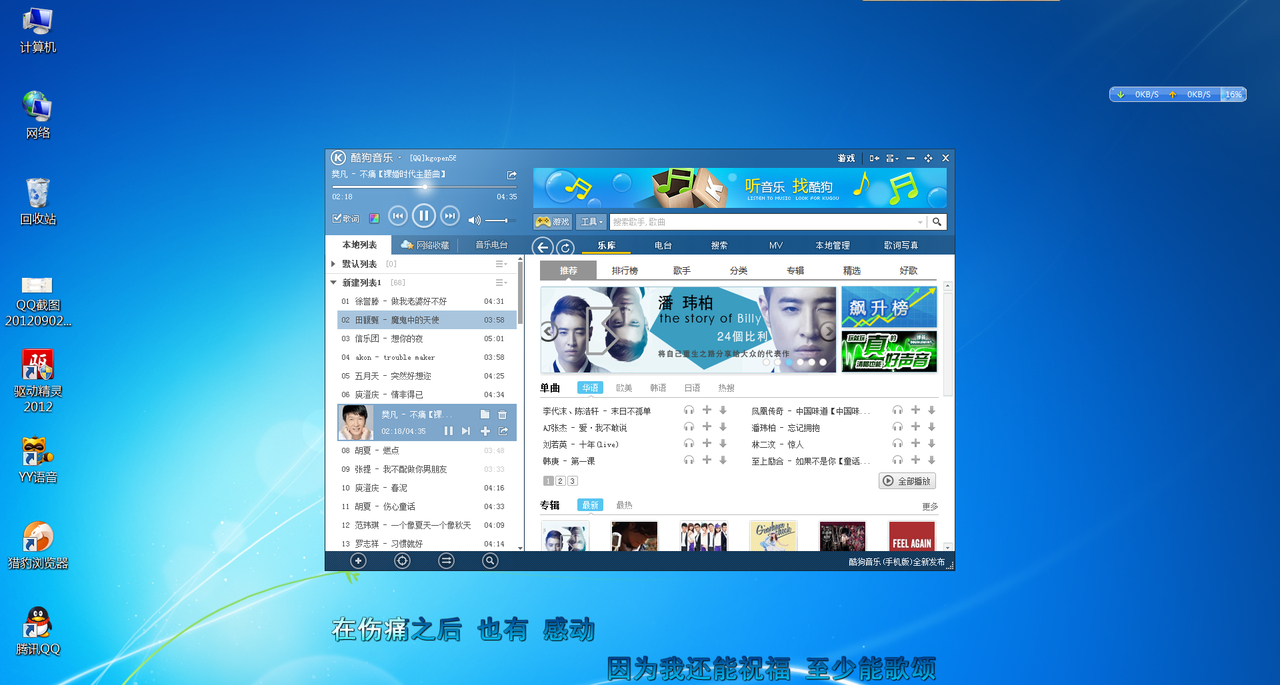
Task: Show the previous banner slide arrow
Action: click(549, 329)
